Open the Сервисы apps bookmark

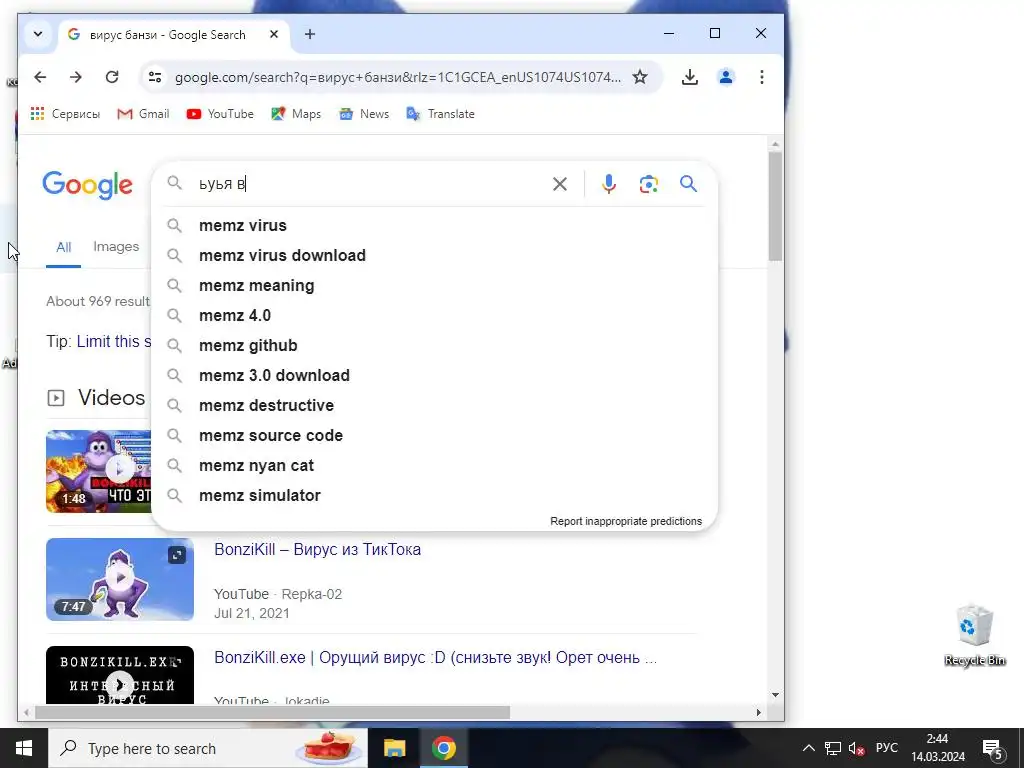tap(65, 114)
